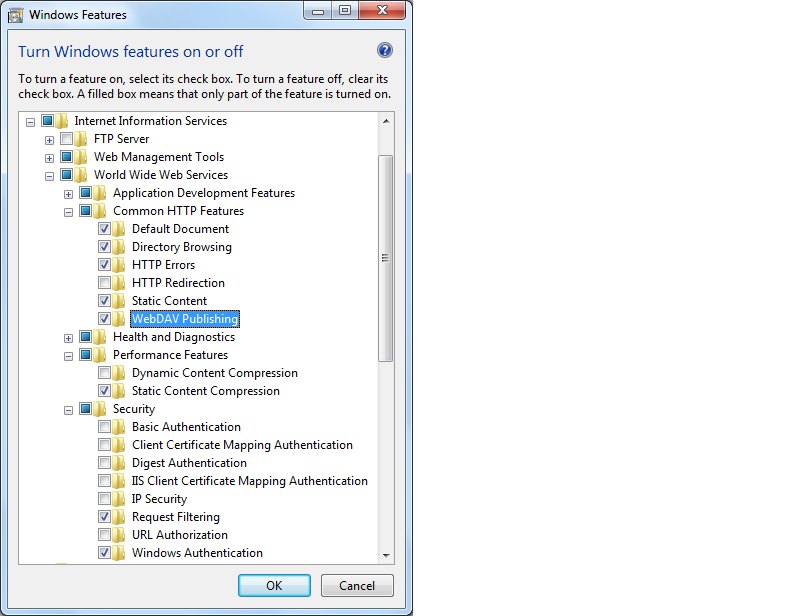Check the Digest Authentication checkbox
This screenshot has width=808, height=616.
tap(105, 462)
